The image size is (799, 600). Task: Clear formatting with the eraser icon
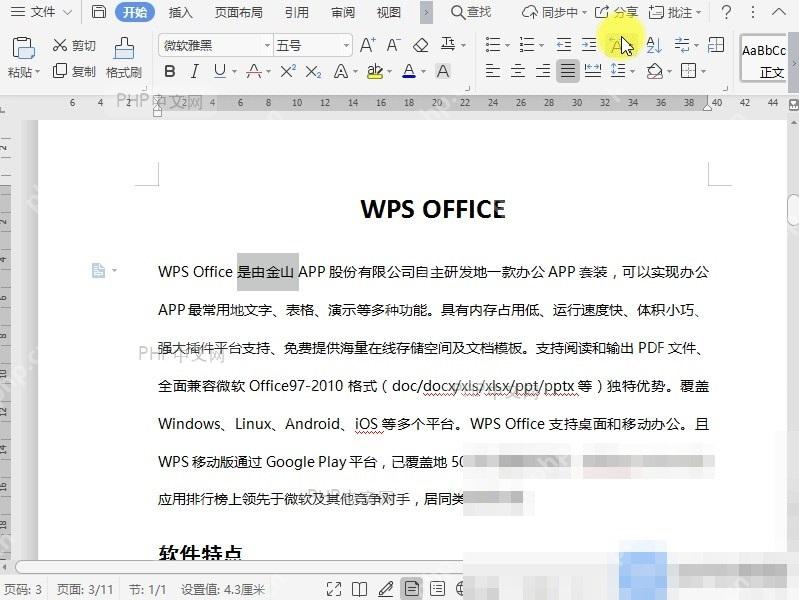coord(420,45)
